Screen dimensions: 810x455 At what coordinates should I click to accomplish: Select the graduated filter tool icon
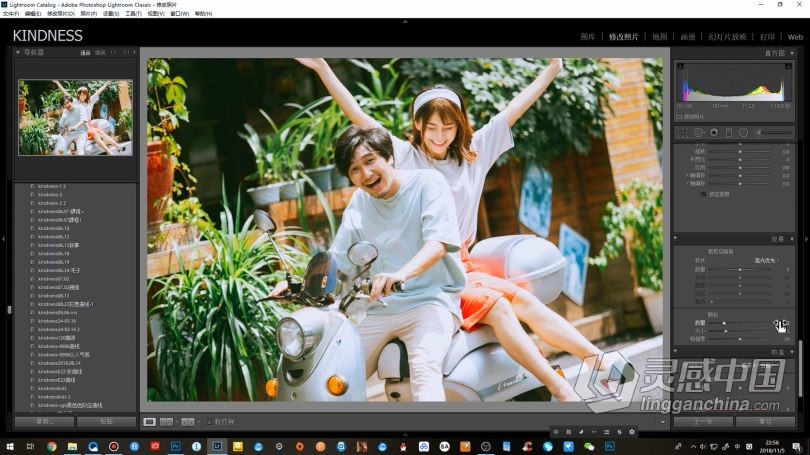728,132
